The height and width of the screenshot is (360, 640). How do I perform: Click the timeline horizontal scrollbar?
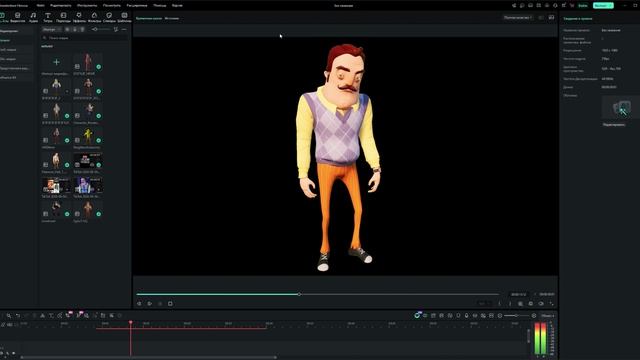click(148, 357)
